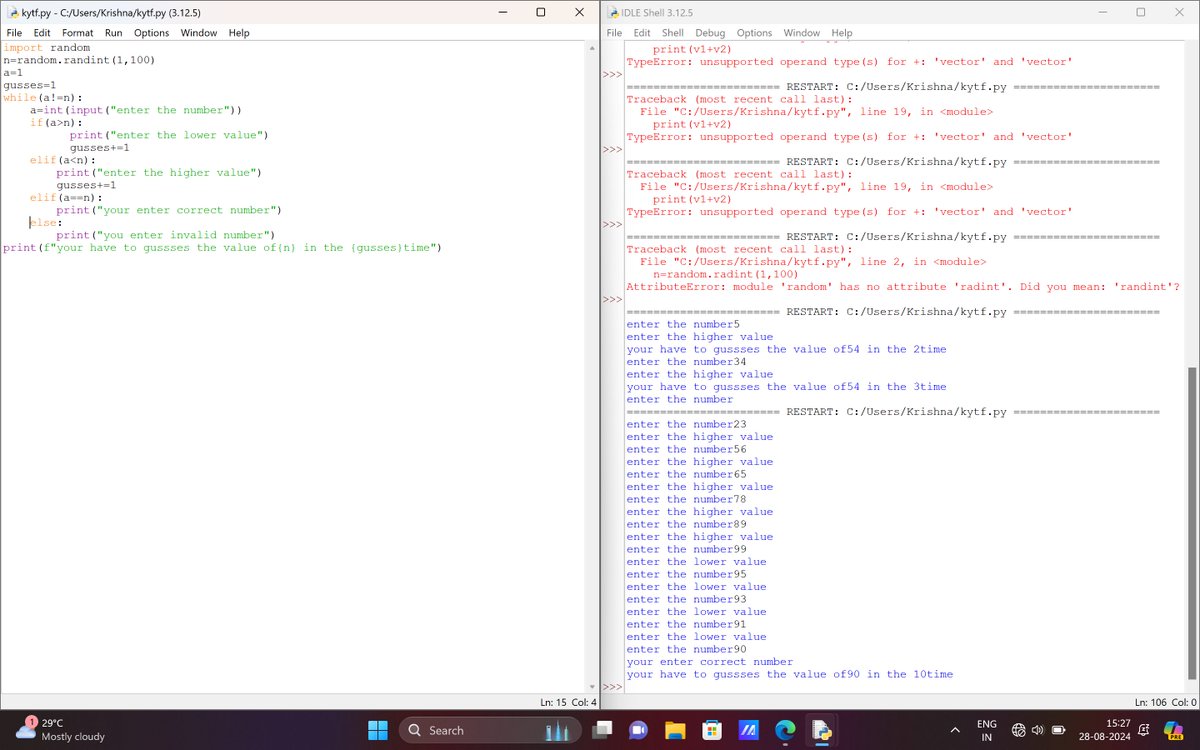Select the IDLE Python icon on the taskbar

[x=823, y=730]
